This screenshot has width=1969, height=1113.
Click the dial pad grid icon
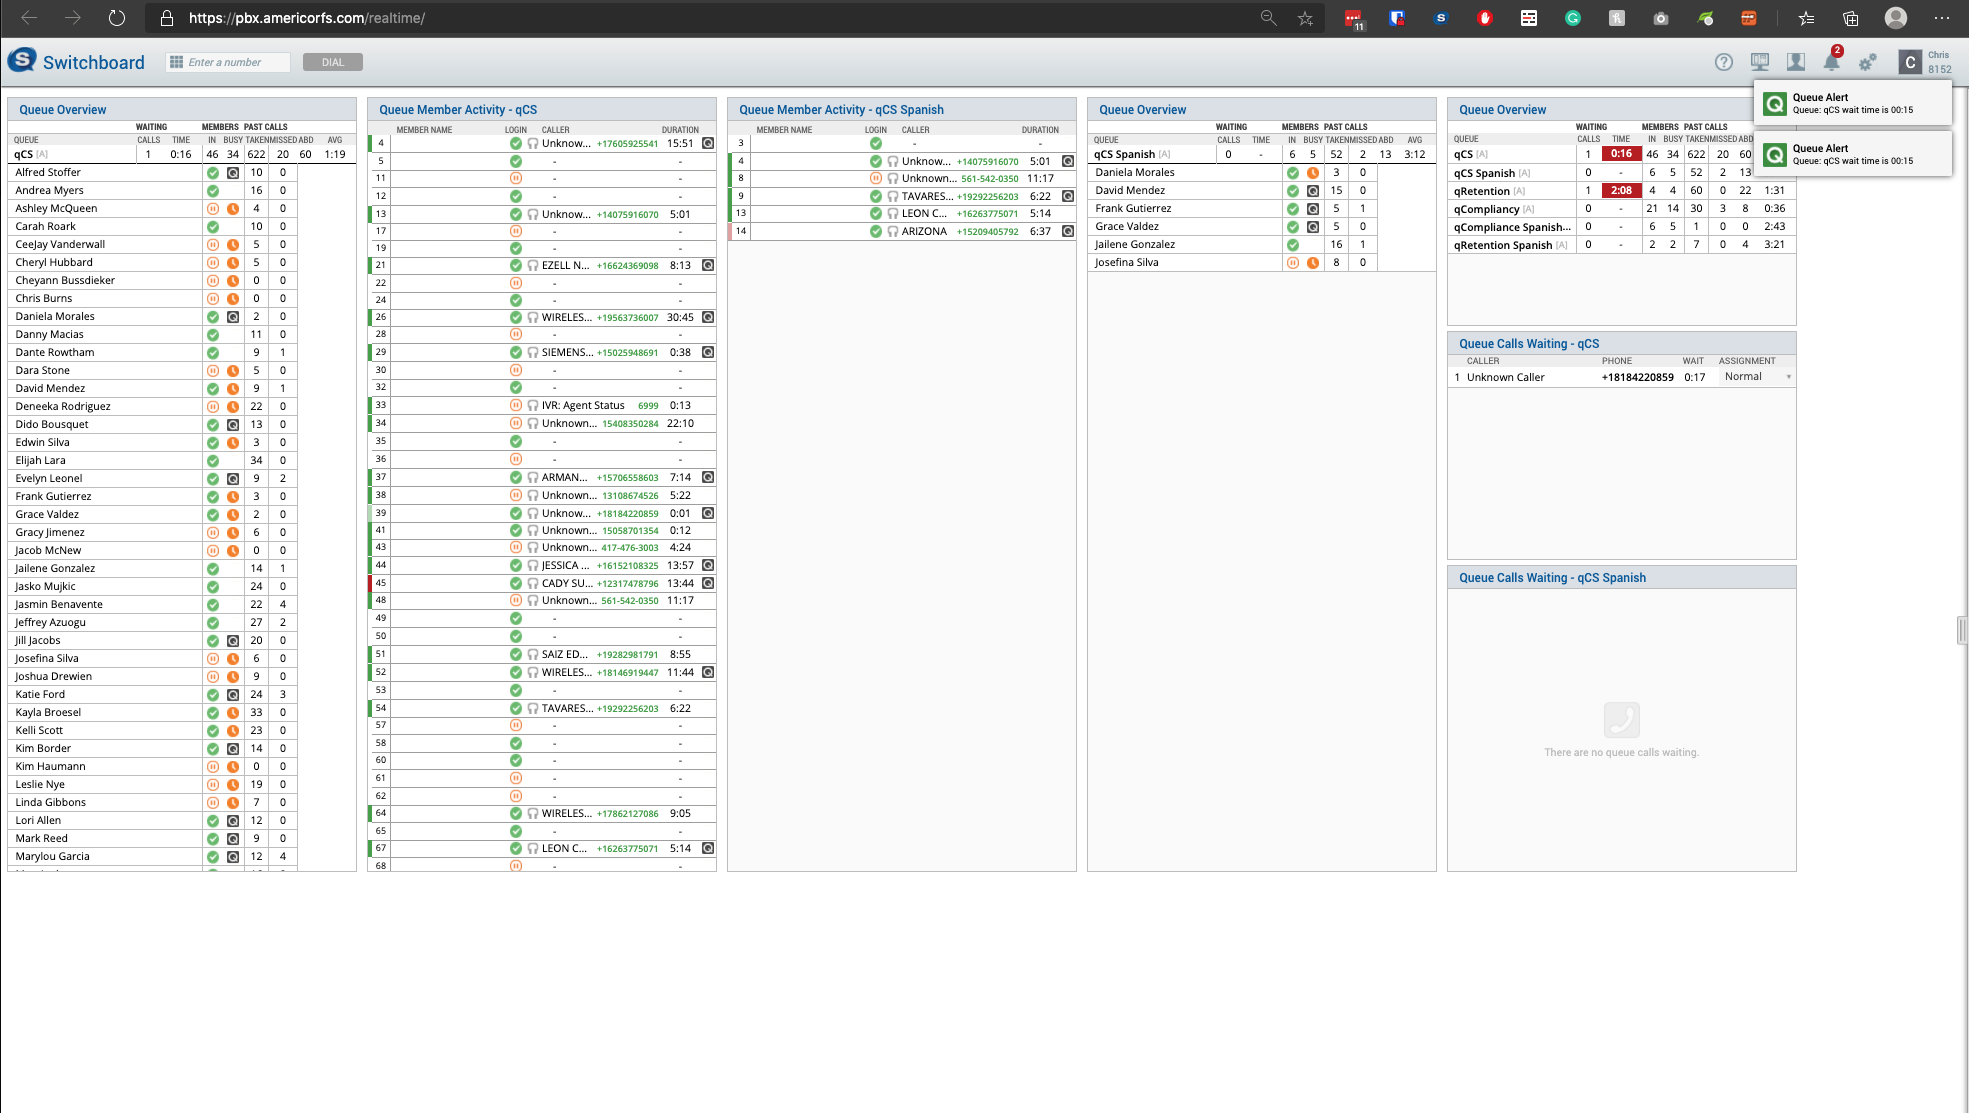click(176, 62)
